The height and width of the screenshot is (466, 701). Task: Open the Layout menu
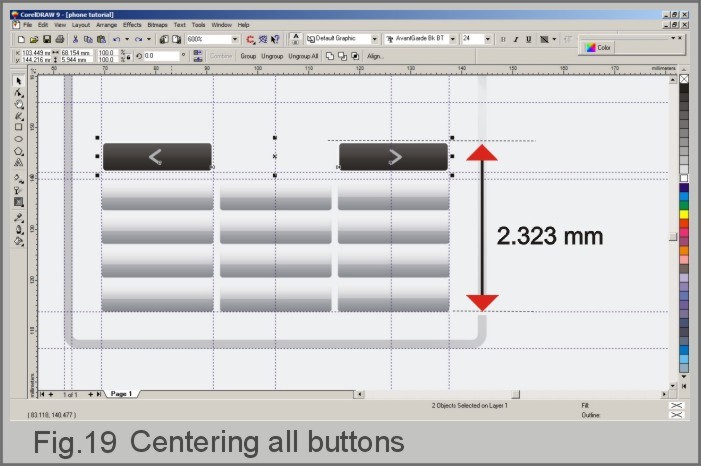pyautogui.click(x=81, y=25)
